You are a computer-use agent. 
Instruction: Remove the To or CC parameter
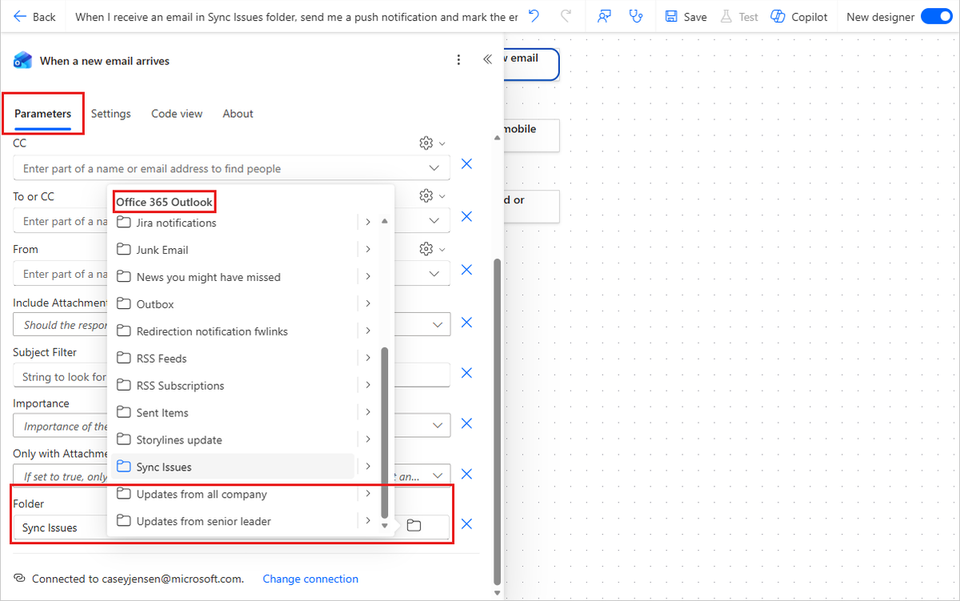click(x=467, y=217)
